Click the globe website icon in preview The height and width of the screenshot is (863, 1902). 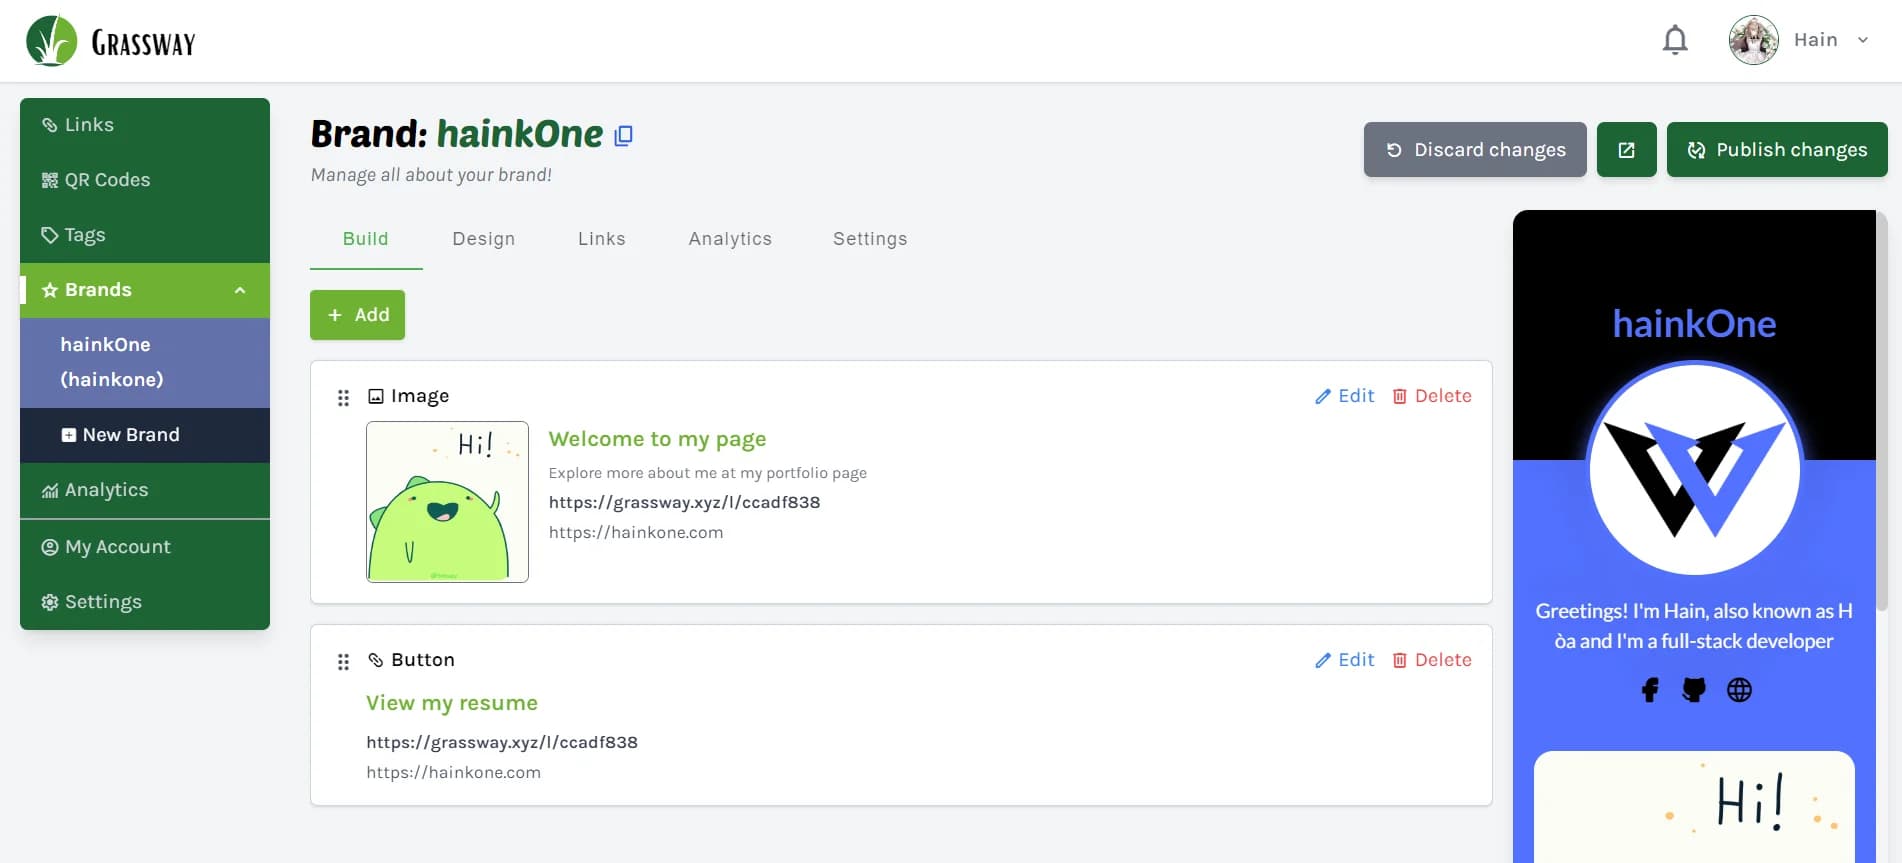pyautogui.click(x=1739, y=690)
